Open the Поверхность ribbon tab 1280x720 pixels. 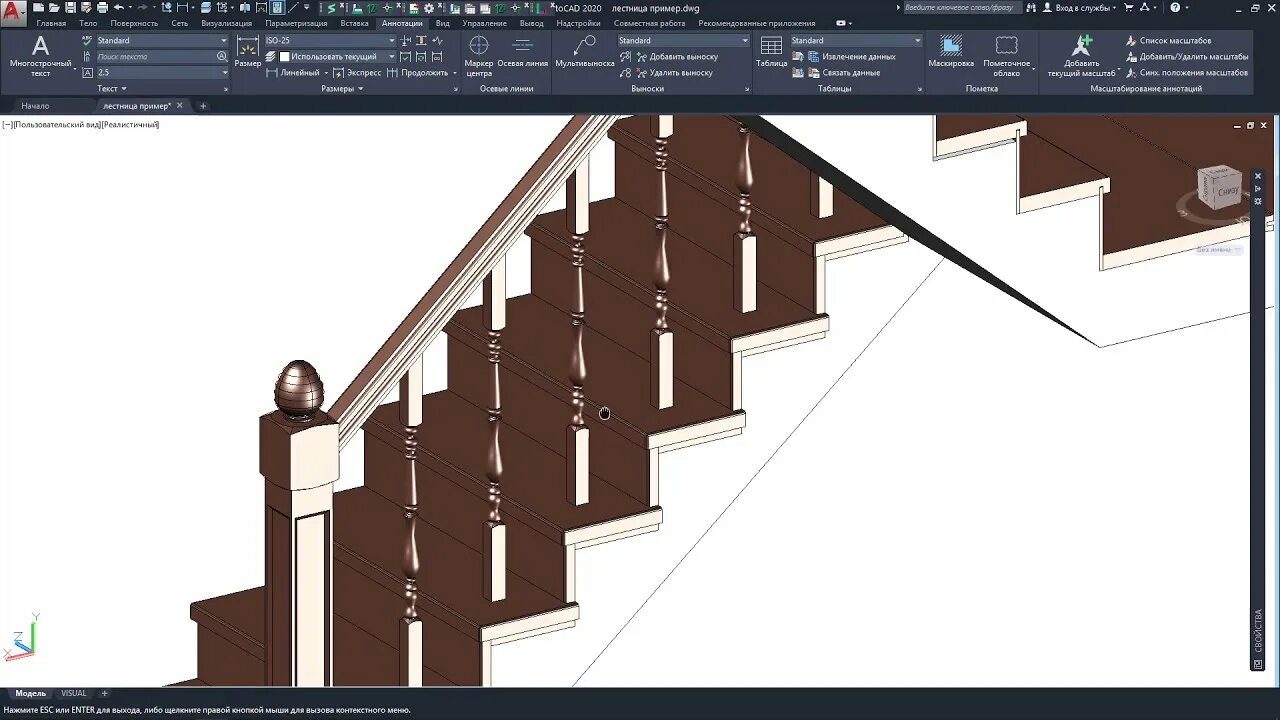tap(134, 23)
